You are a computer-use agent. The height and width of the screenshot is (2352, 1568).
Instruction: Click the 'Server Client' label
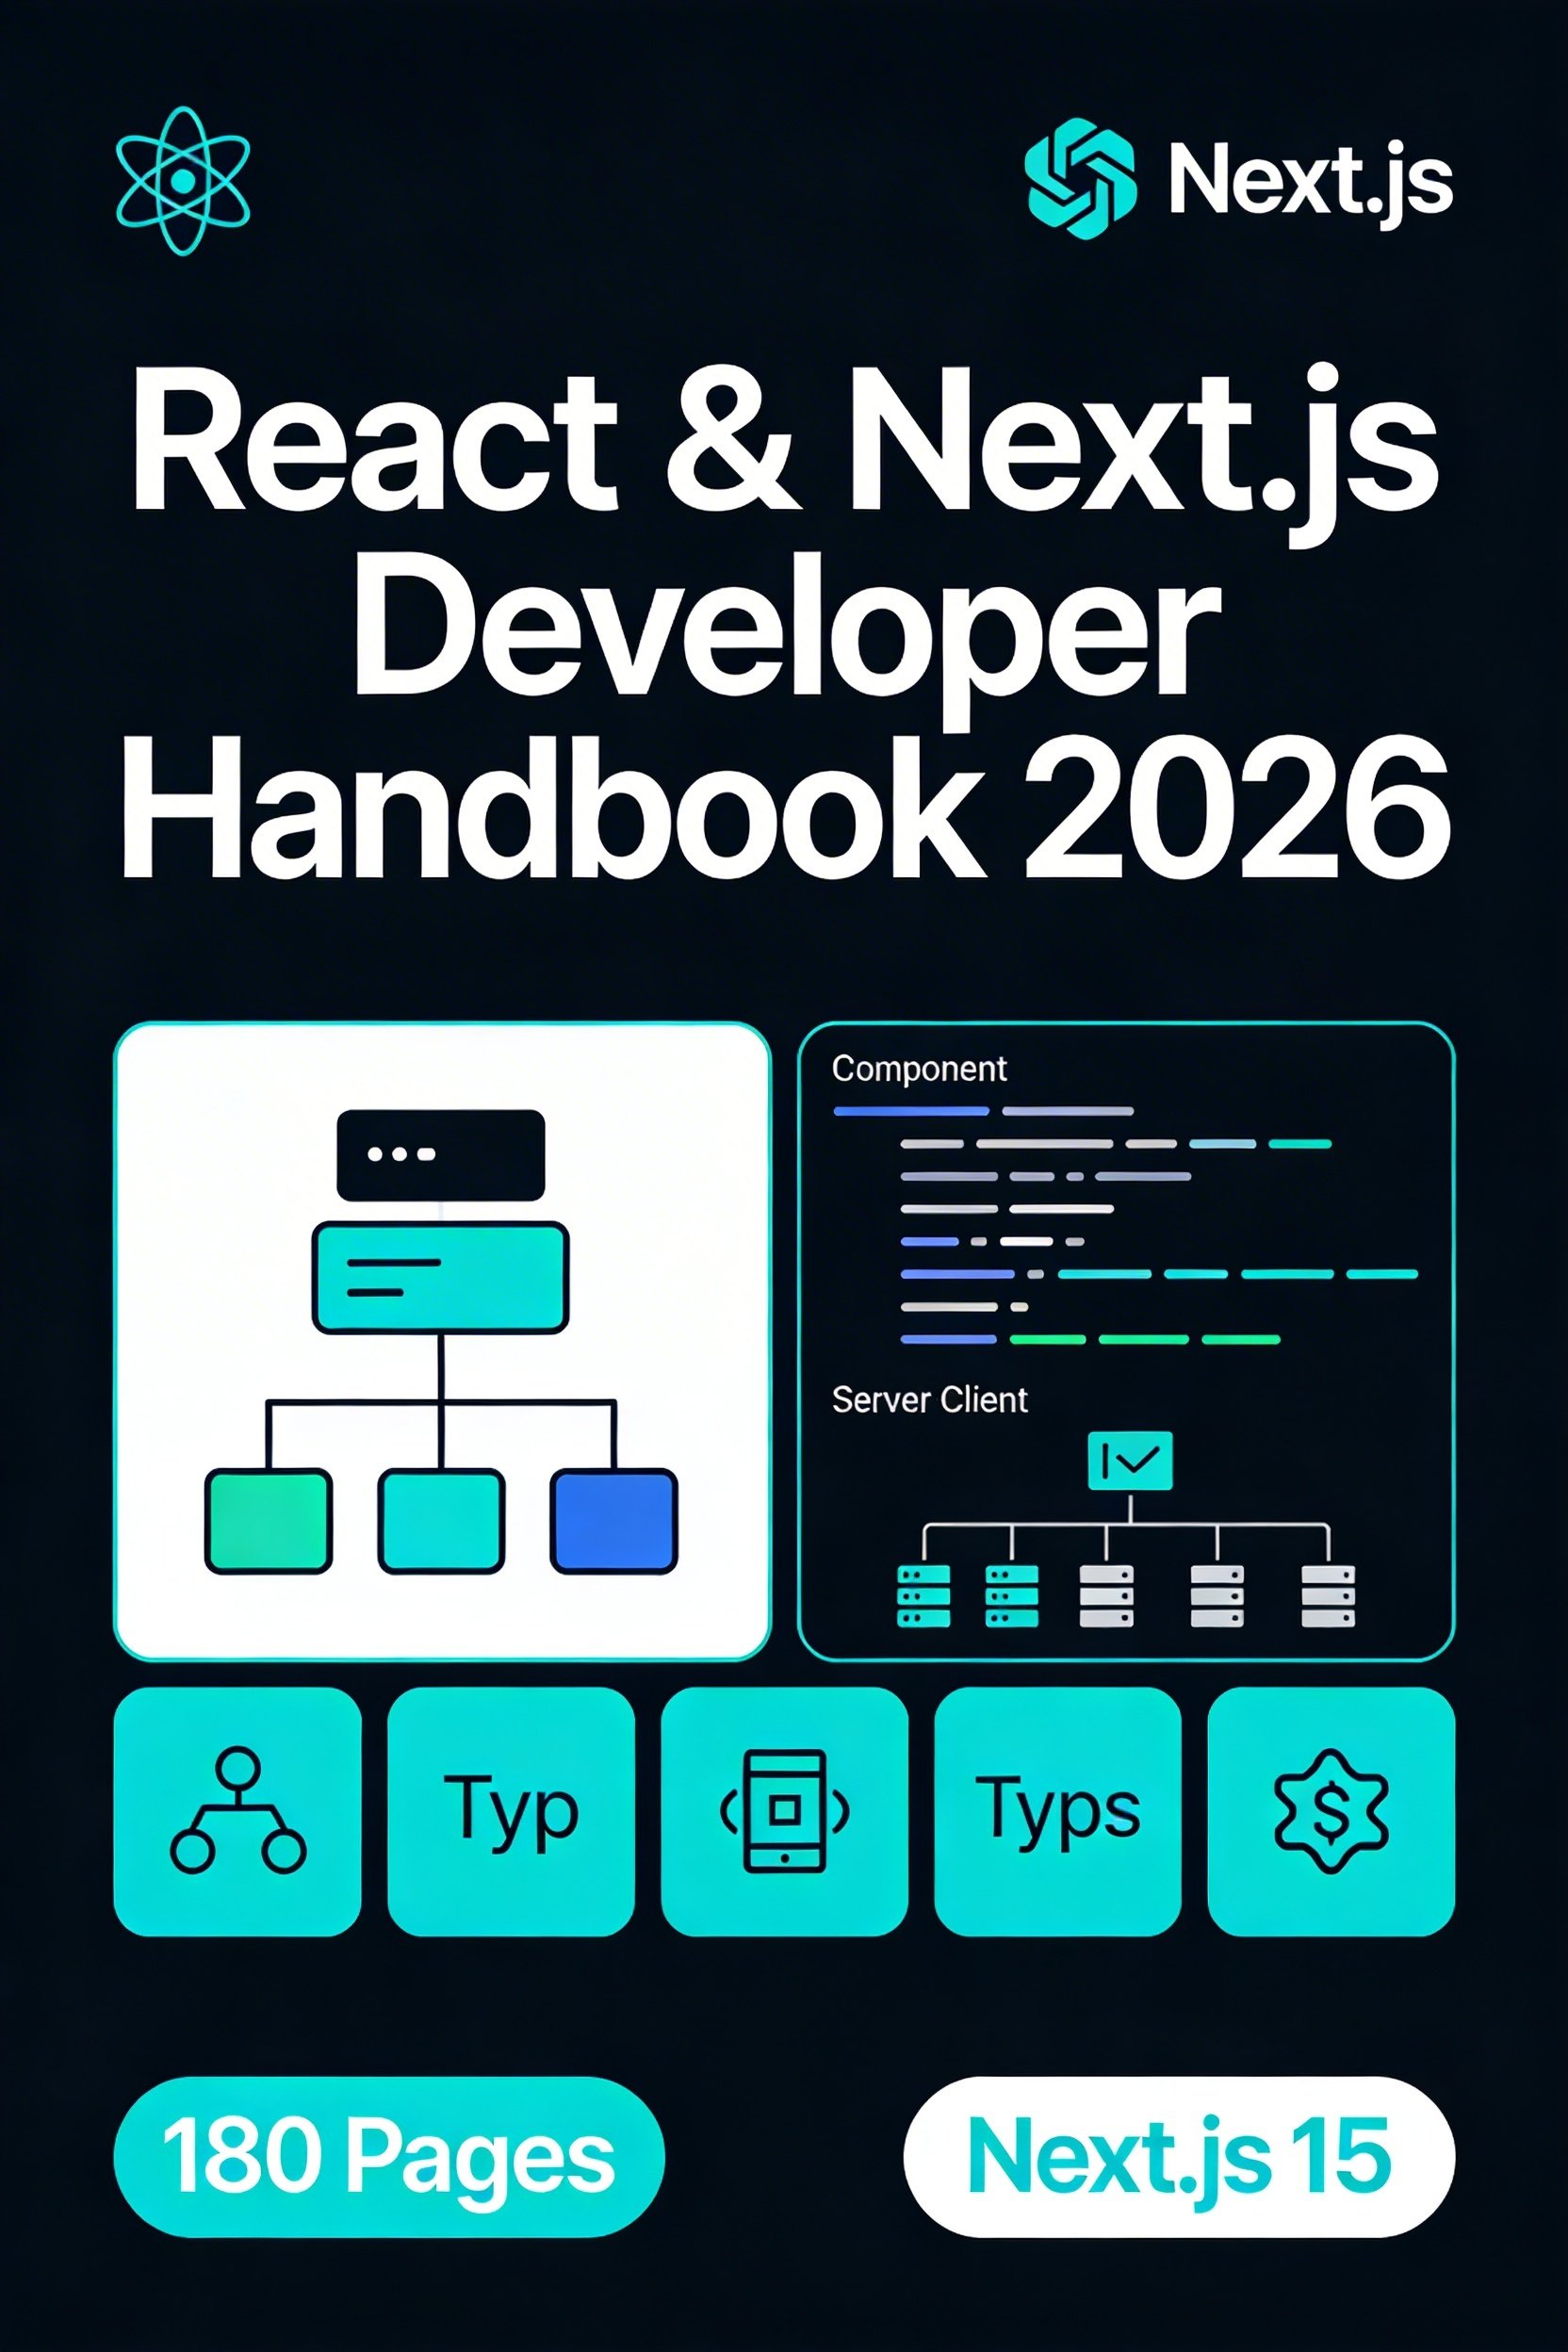pos(930,1400)
